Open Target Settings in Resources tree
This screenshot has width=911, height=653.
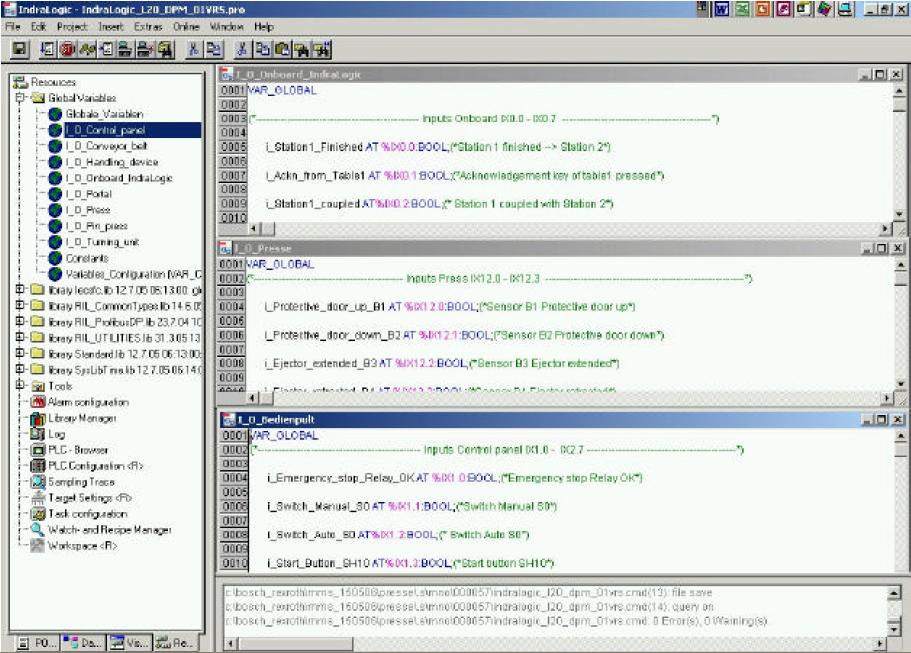(89, 498)
